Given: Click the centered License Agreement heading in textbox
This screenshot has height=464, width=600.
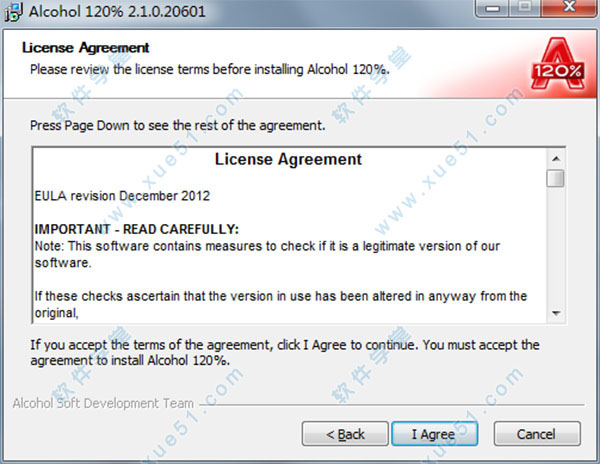Looking at the screenshot, I should (288, 159).
